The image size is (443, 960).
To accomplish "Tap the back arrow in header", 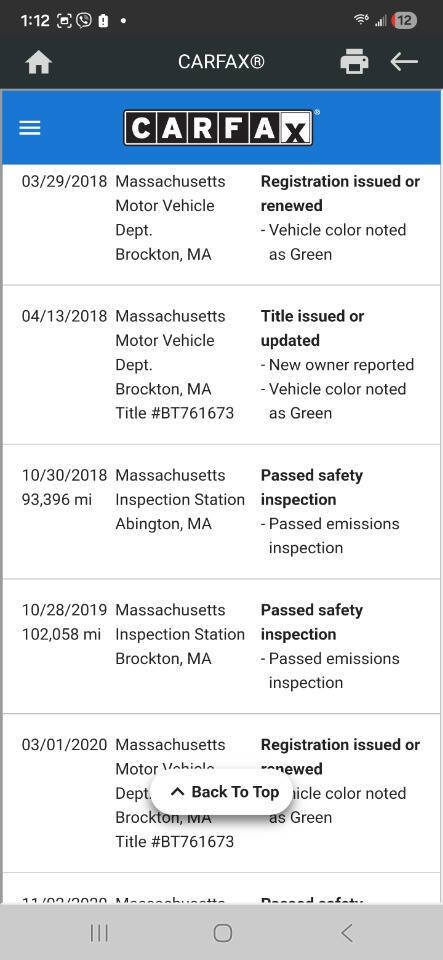I will (404, 61).
